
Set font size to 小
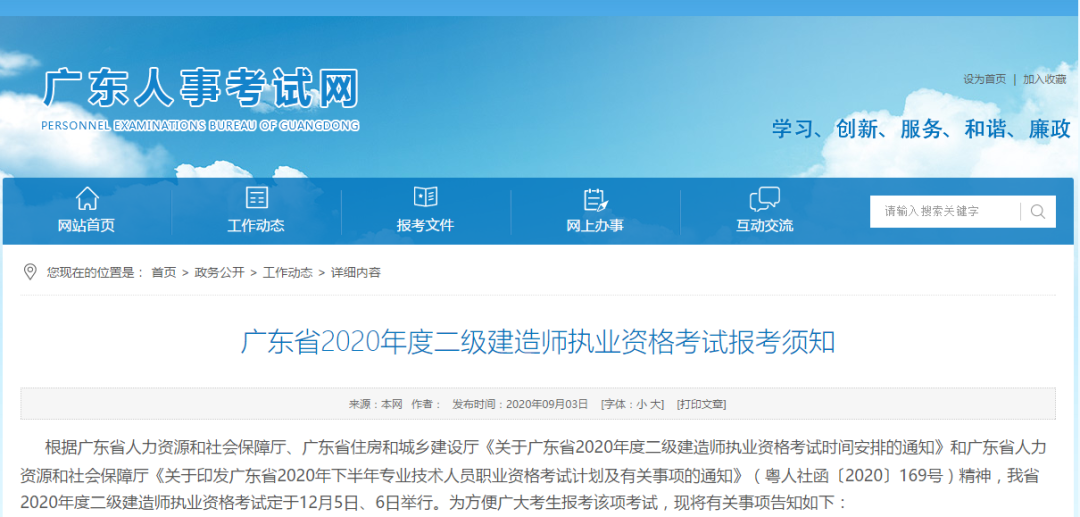[x=641, y=404]
